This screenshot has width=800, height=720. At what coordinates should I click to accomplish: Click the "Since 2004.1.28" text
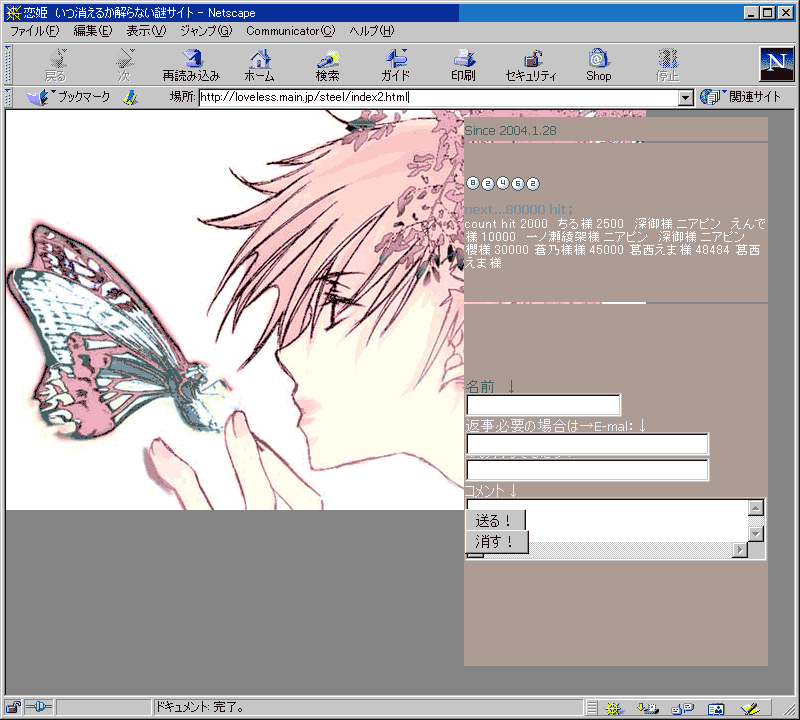pyautogui.click(x=510, y=131)
